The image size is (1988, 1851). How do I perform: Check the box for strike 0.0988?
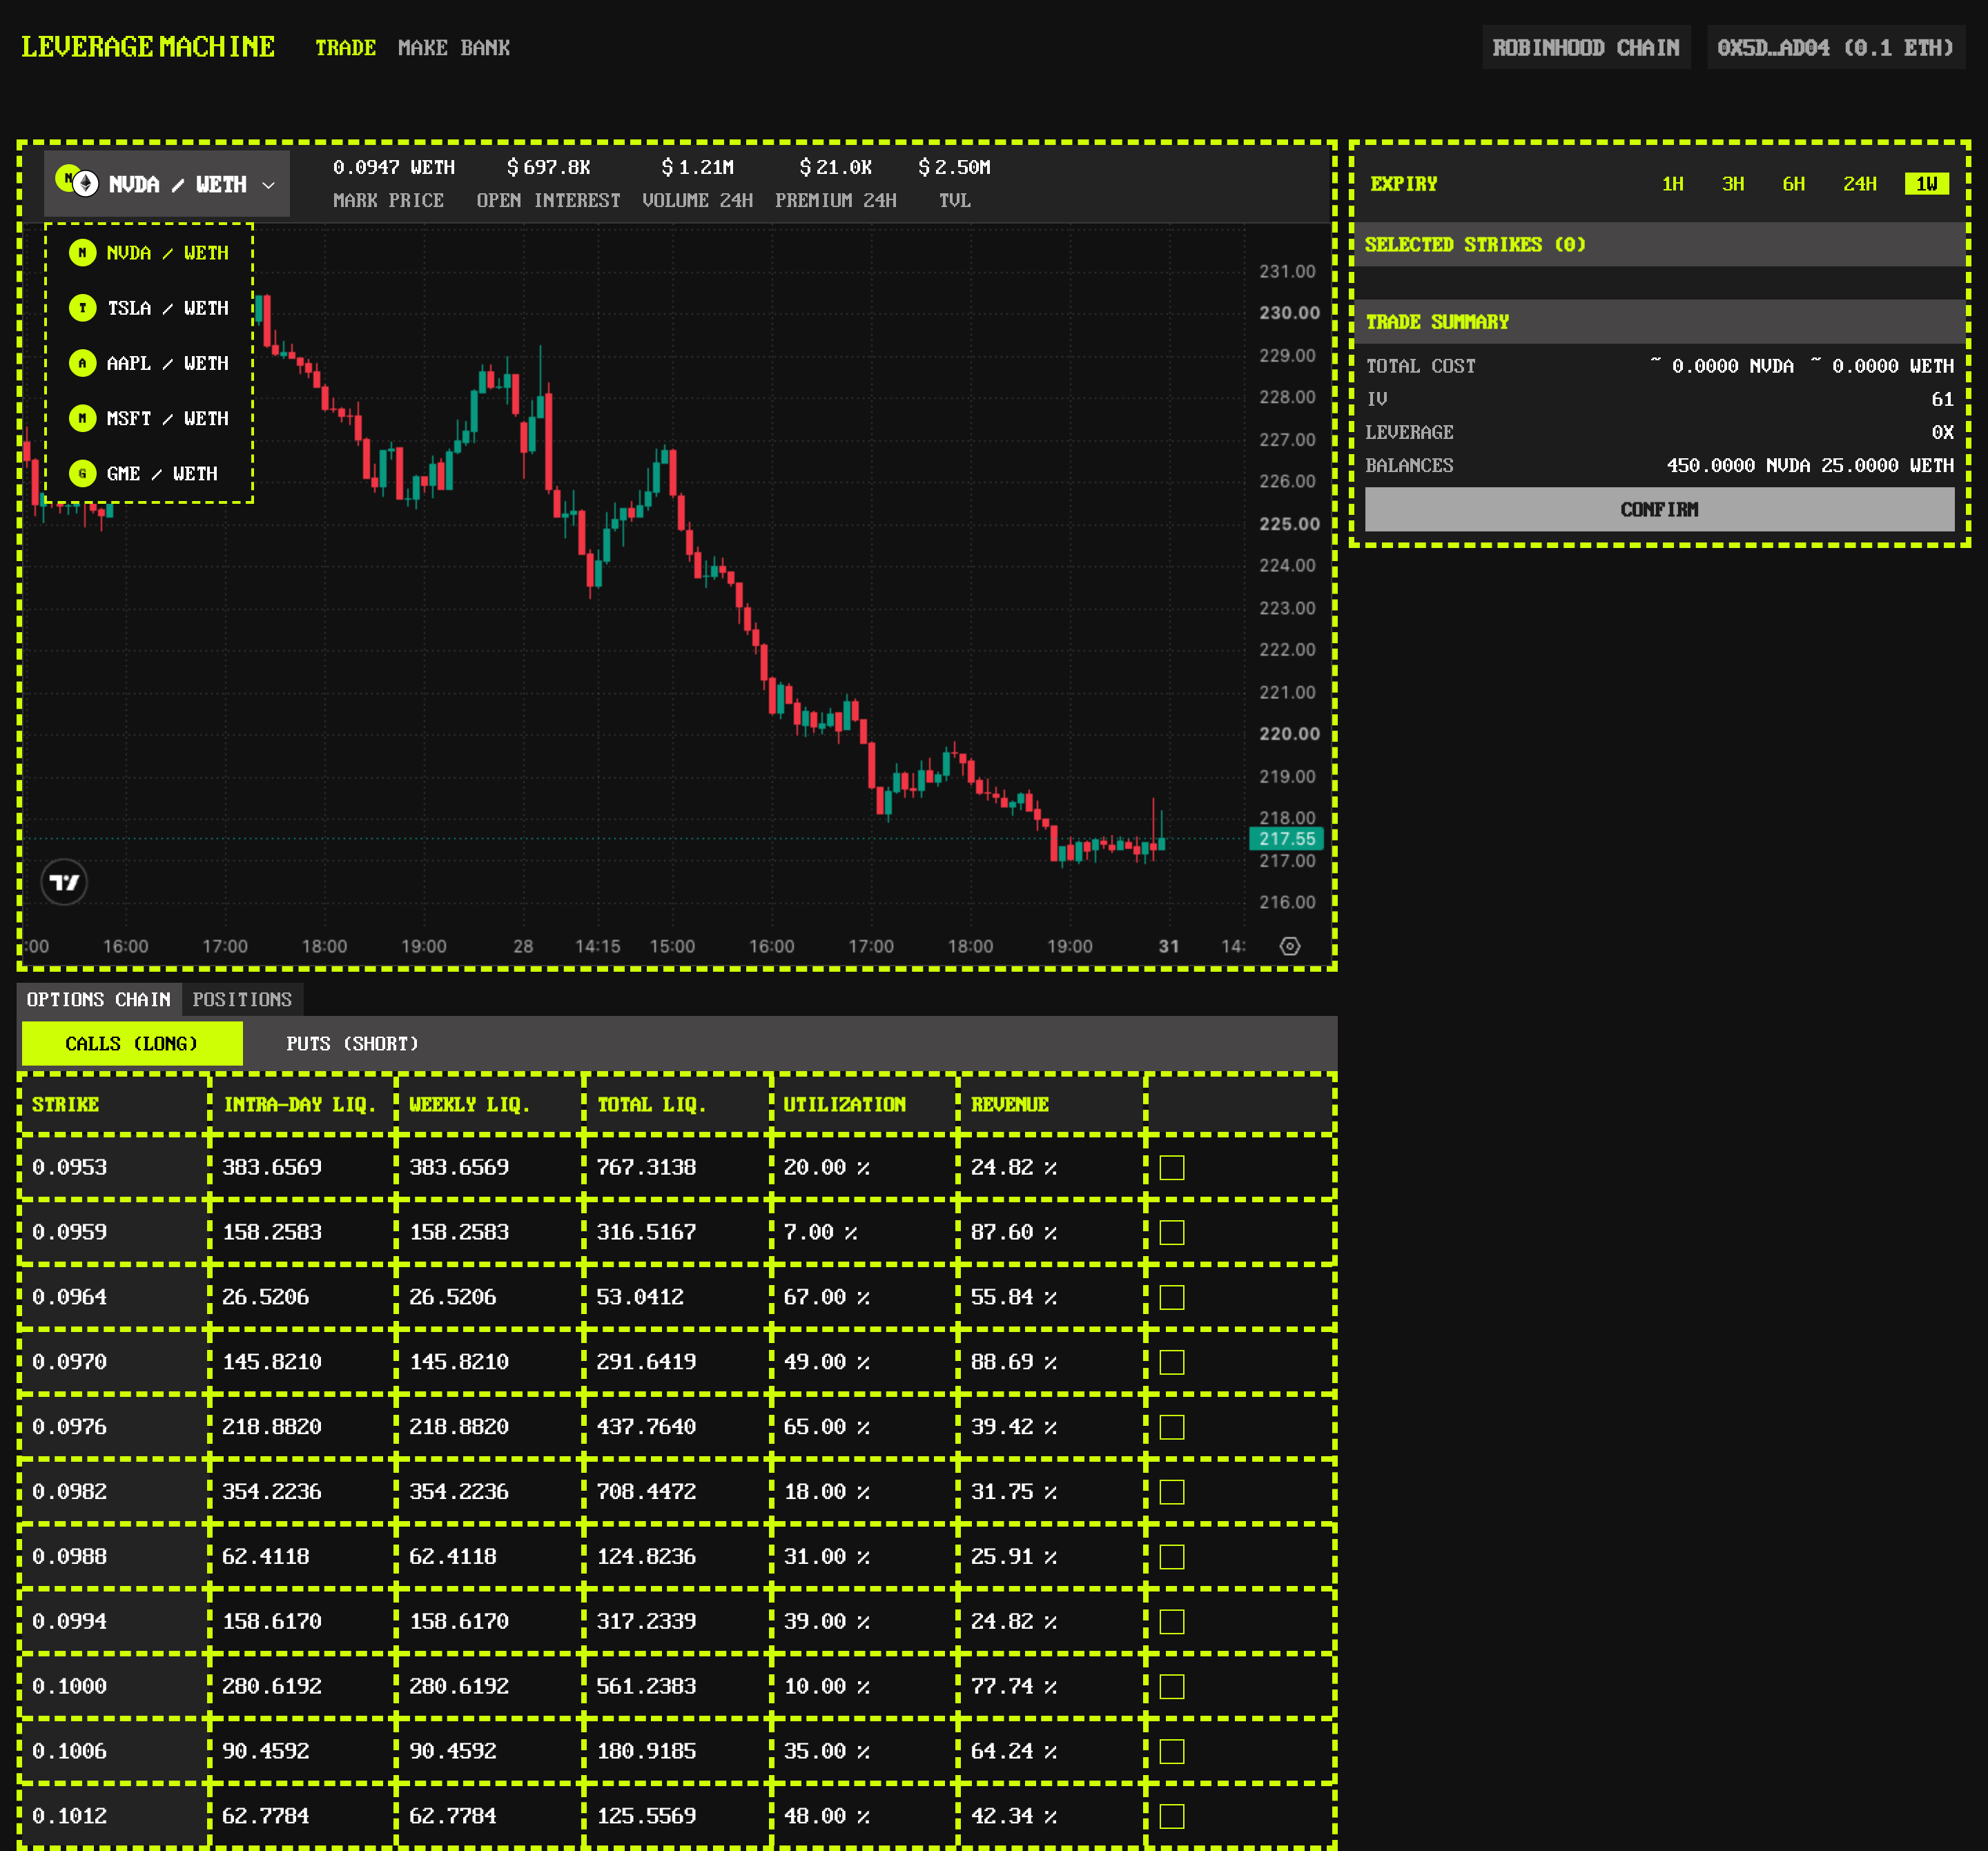(x=1172, y=1557)
